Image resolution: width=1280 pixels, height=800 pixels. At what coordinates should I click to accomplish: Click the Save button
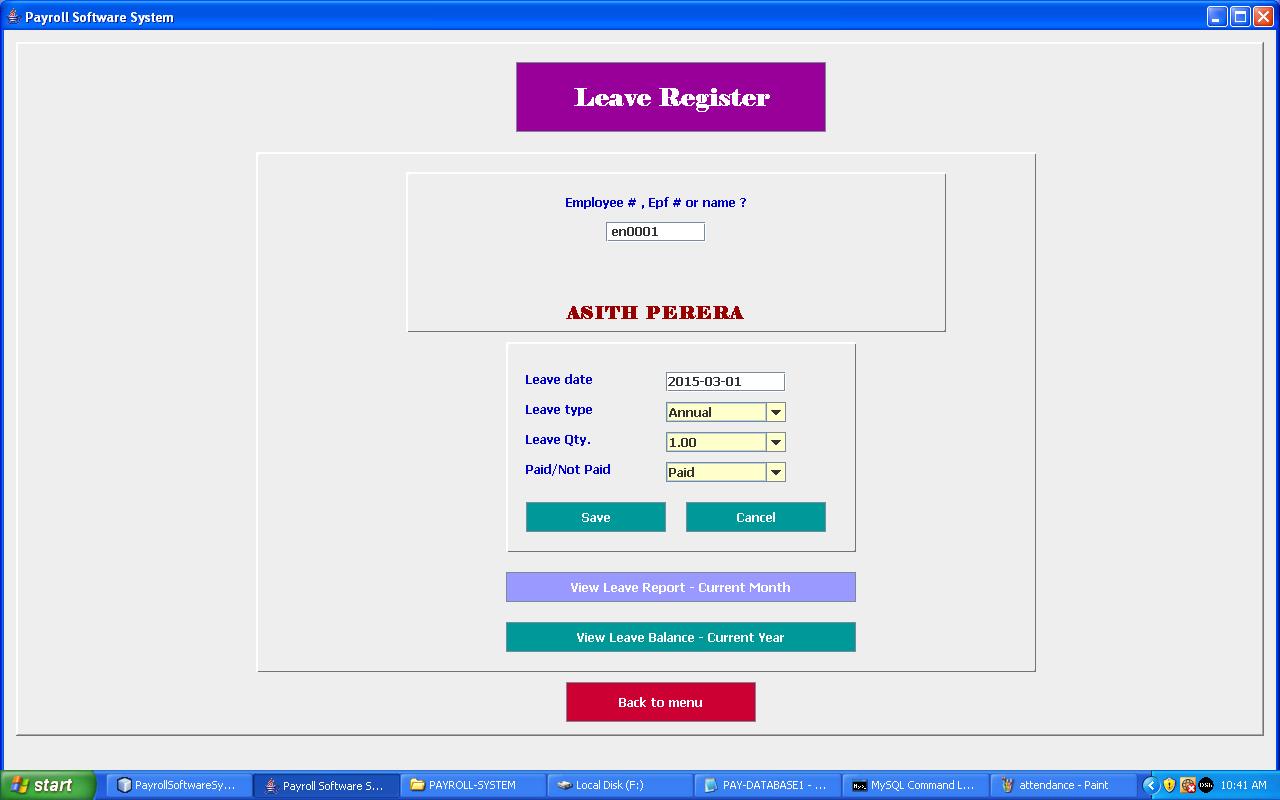(595, 517)
